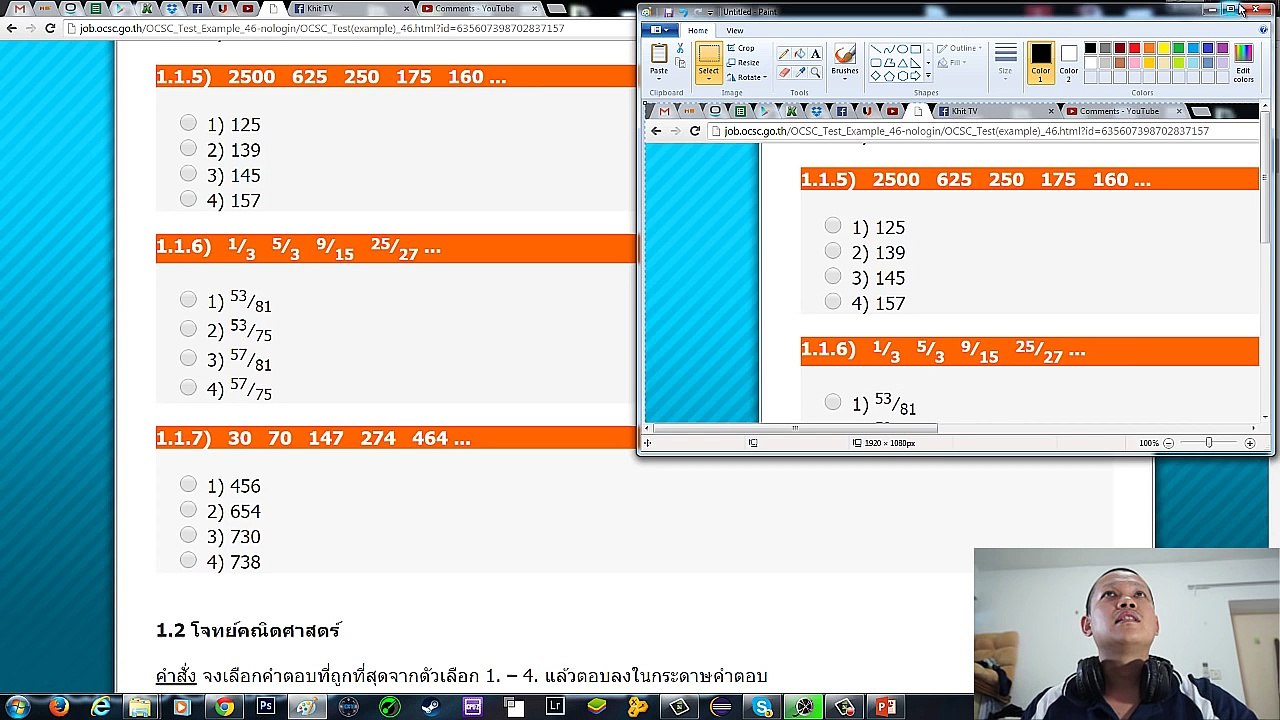Save the Paint file with the floppy icon
The width and height of the screenshot is (1280, 720).
point(668,12)
